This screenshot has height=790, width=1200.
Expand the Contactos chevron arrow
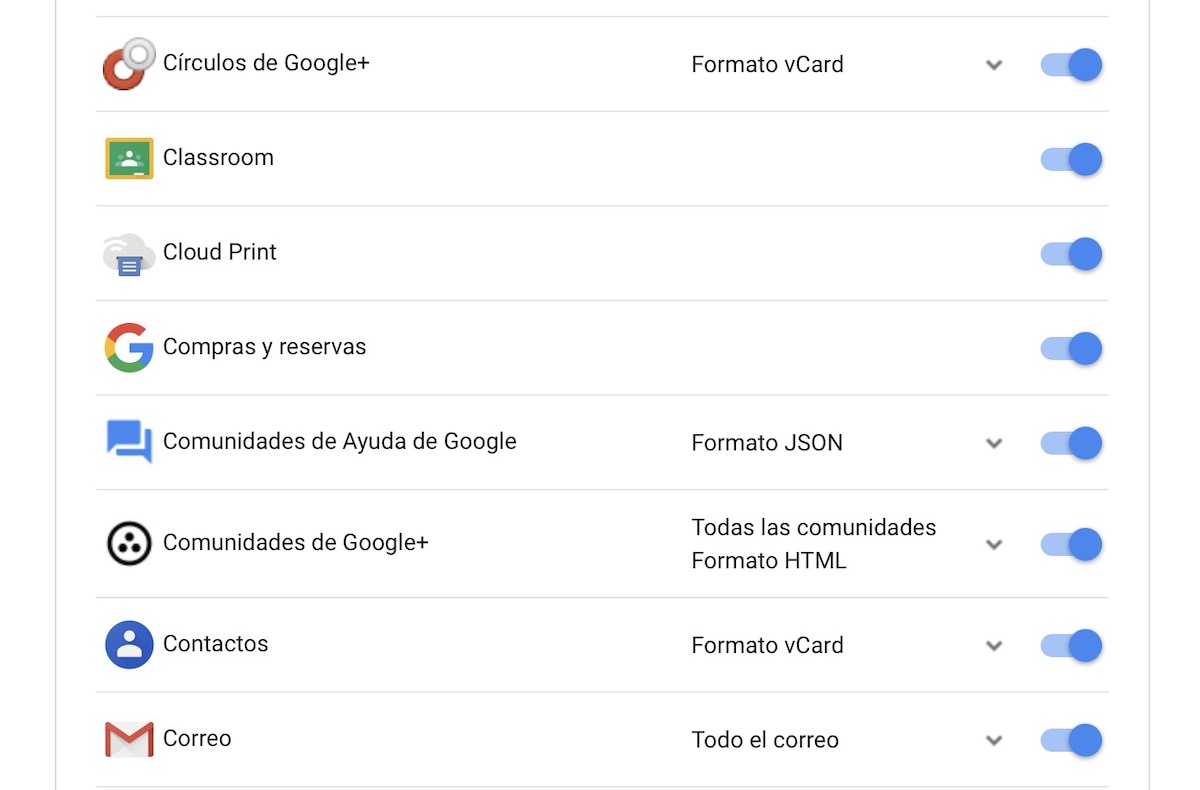click(994, 646)
